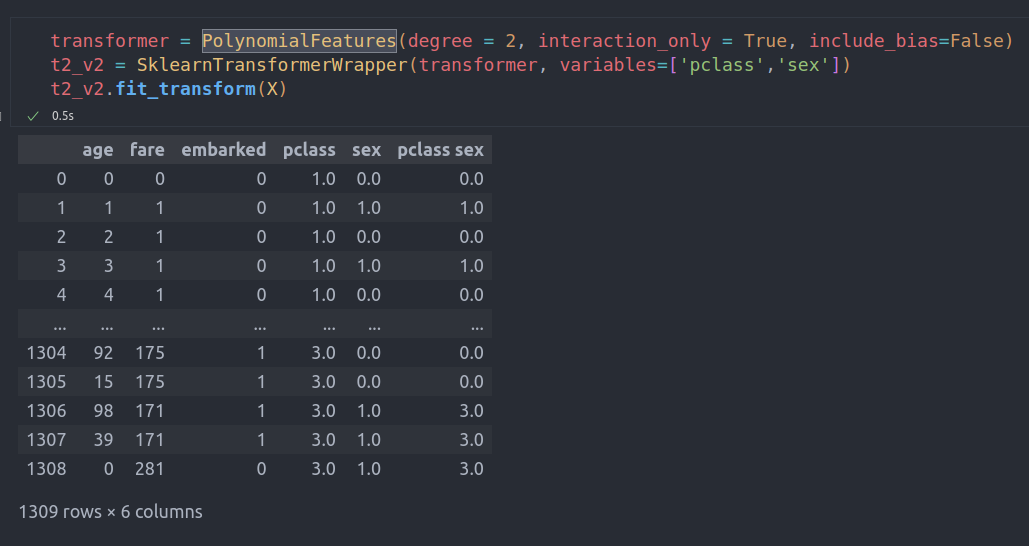Click the transformer variable being assigned on line one
Screen dimensions: 1029x546
click(110, 41)
